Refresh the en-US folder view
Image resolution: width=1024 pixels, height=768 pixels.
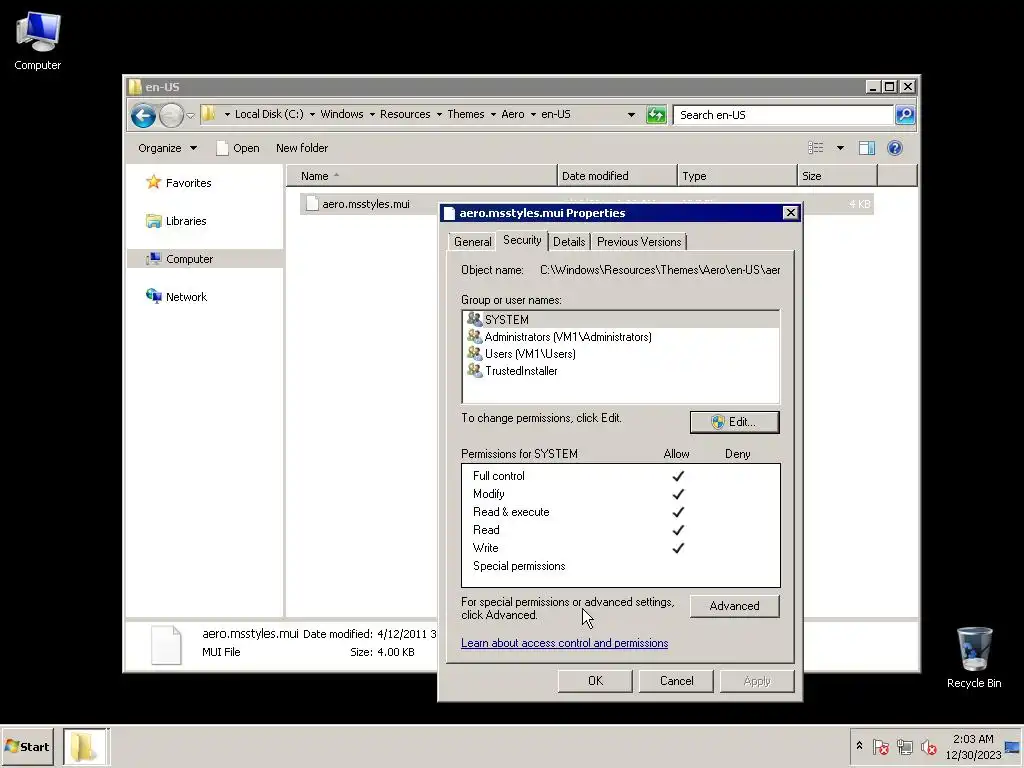(656, 115)
